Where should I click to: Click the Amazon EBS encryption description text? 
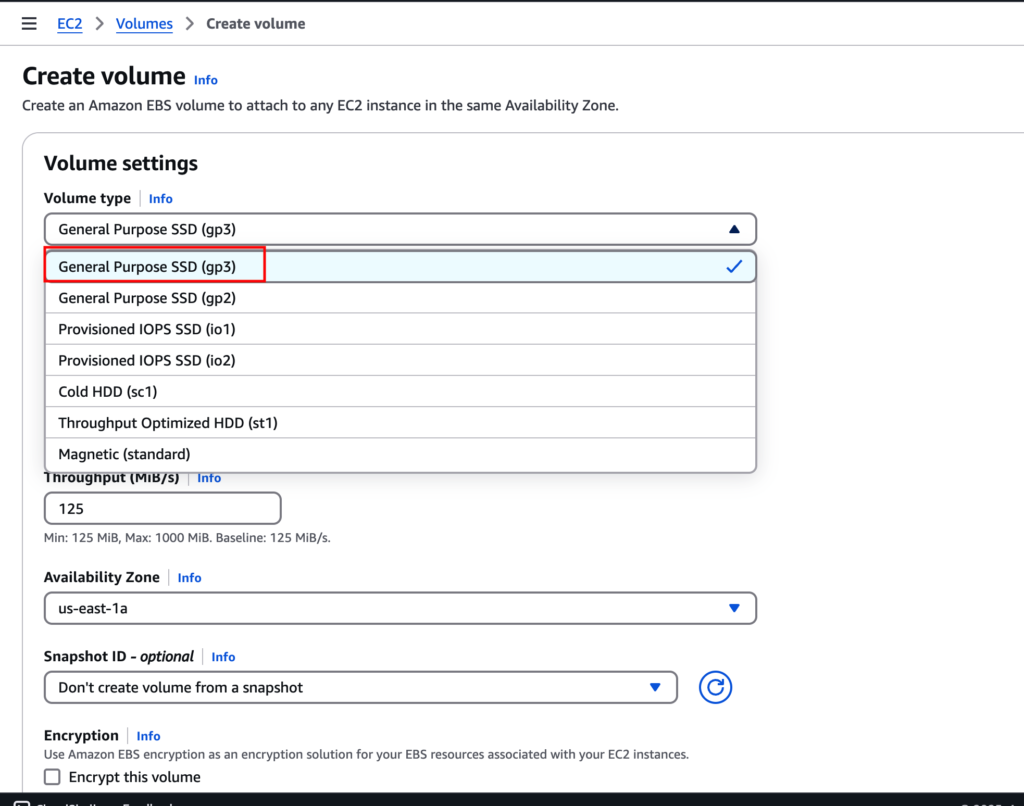[x=366, y=754]
